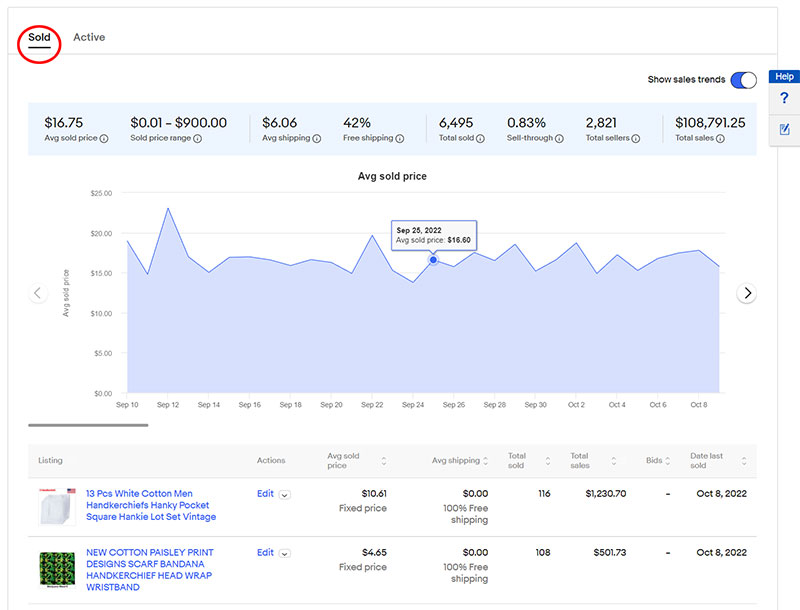The width and height of the screenshot is (800, 610).
Task: Click info icon beside Total sellers
Action: point(638,138)
